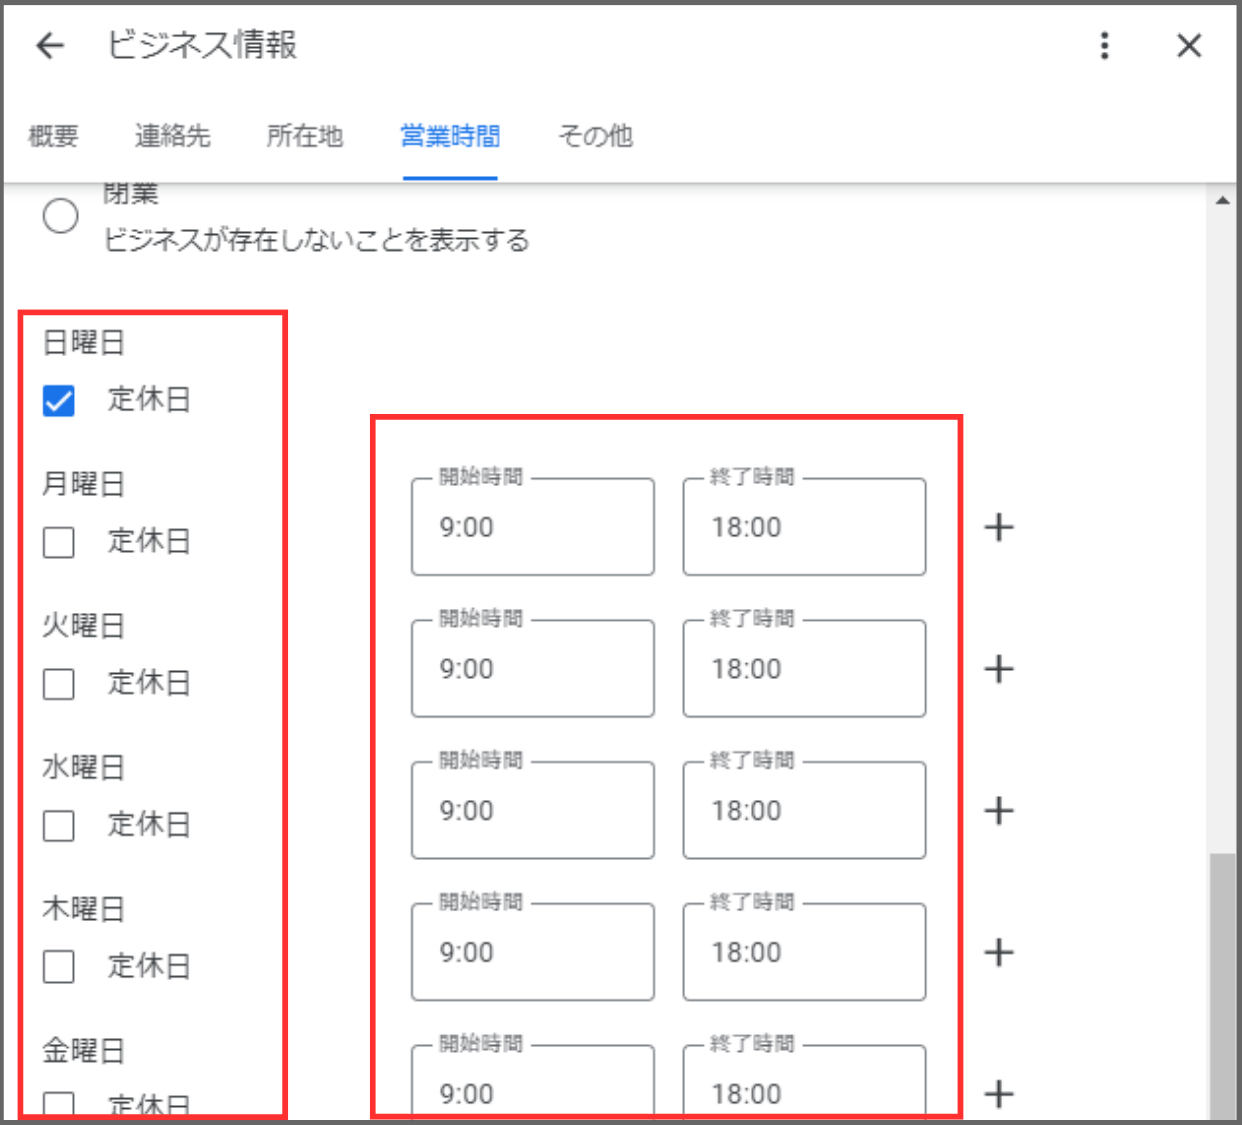Switch to the 連絡先 tab
This screenshot has width=1242, height=1125.
[172, 136]
